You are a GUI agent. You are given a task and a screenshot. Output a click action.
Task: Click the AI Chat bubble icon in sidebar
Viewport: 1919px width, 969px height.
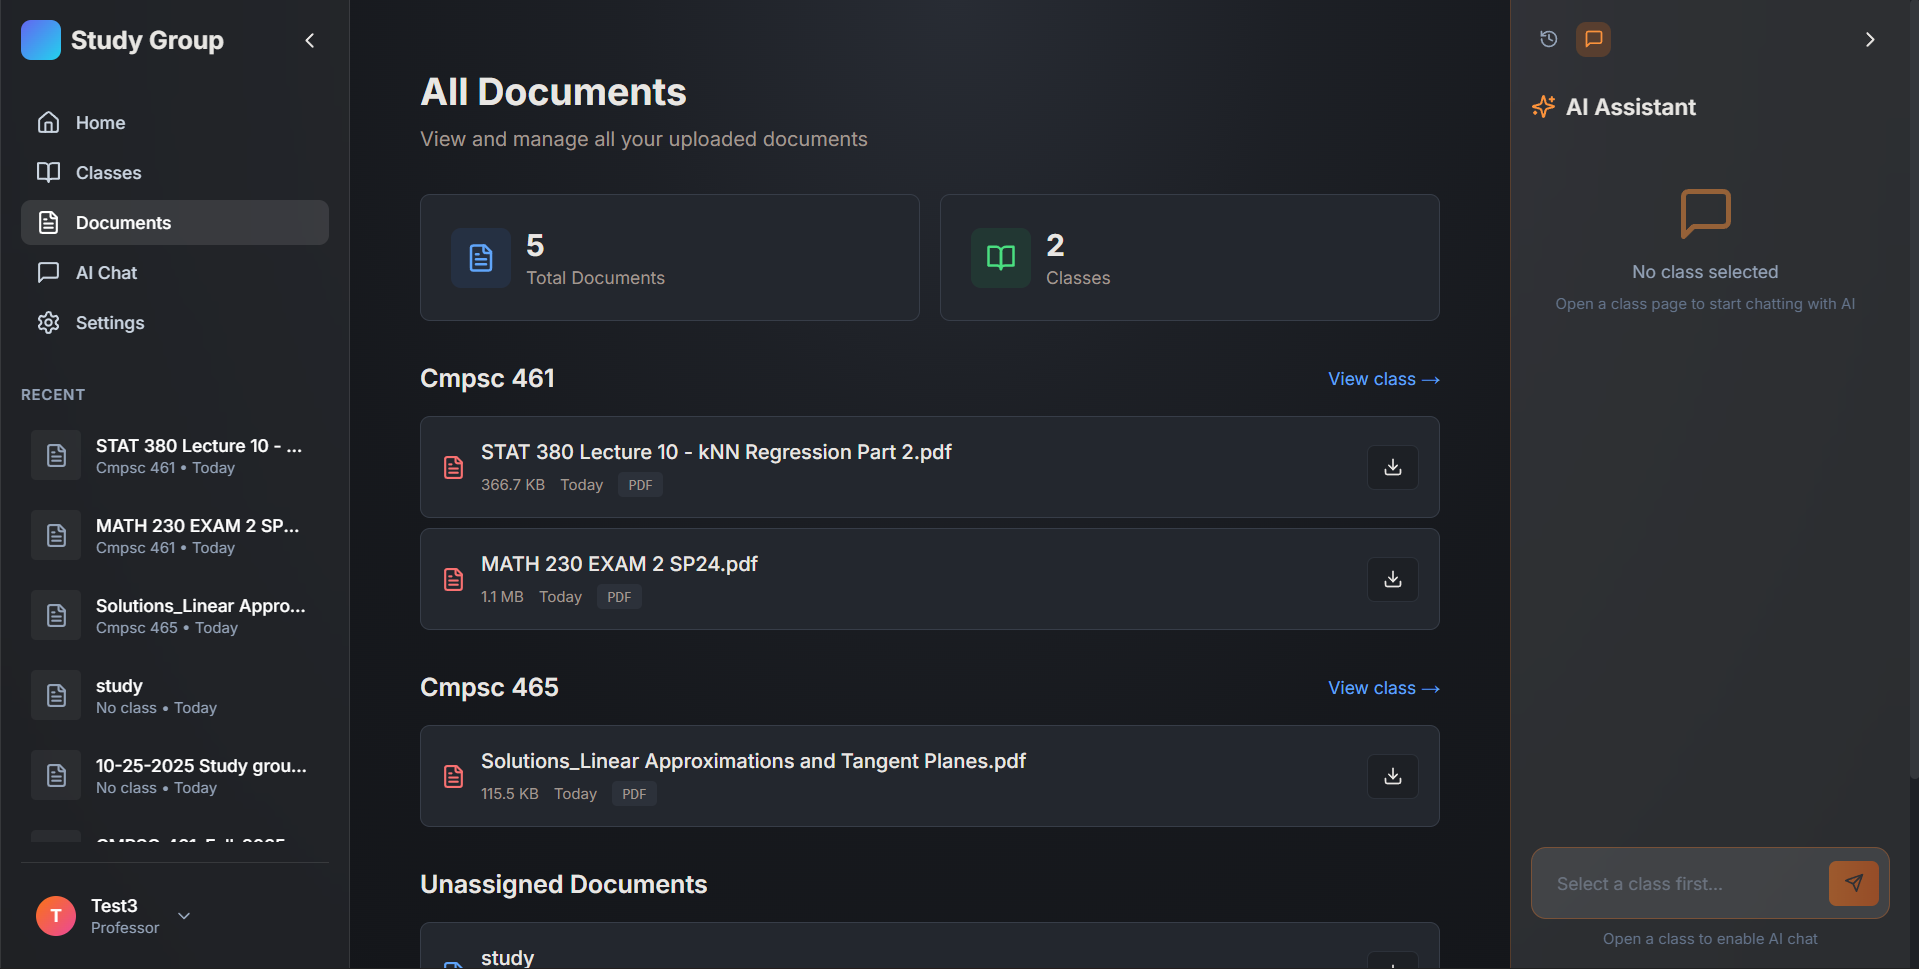pos(48,272)
